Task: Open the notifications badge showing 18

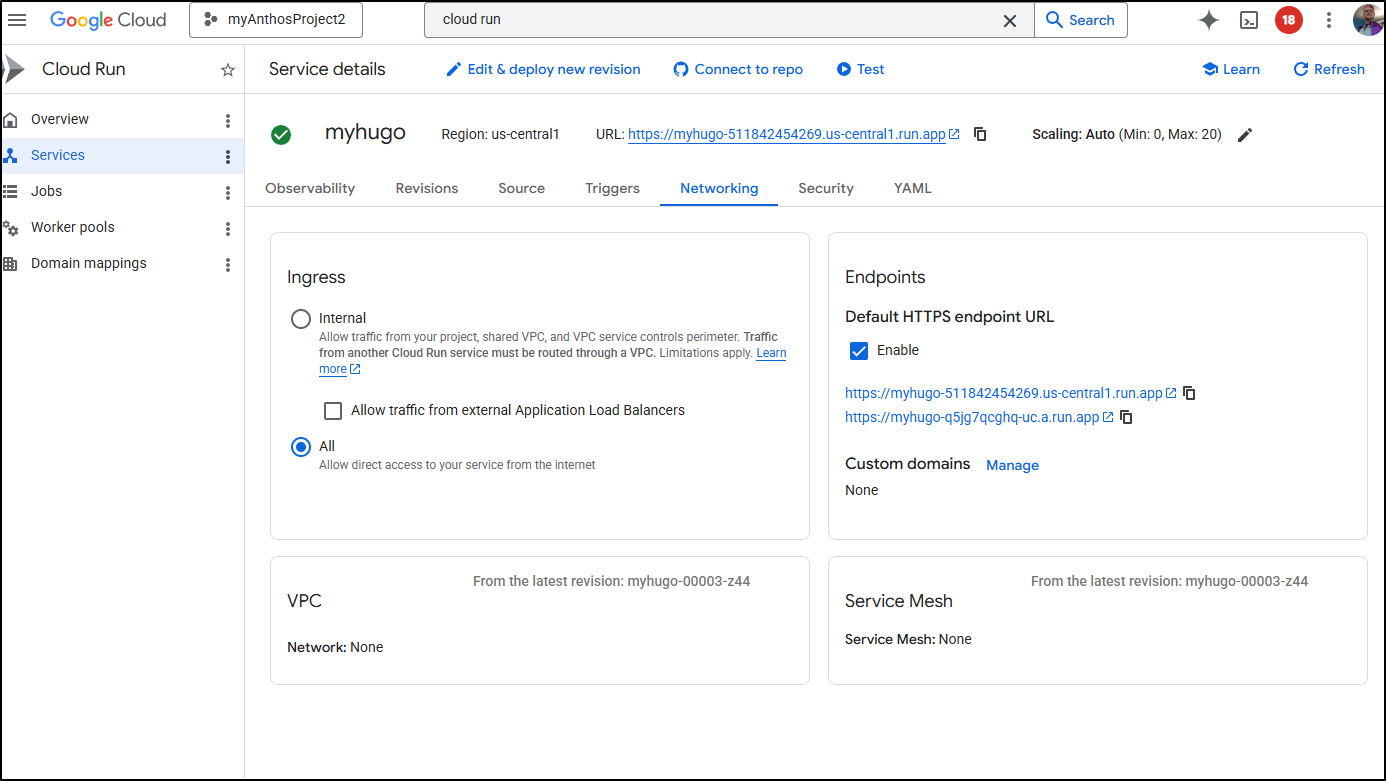Action: pos(1288,20)
